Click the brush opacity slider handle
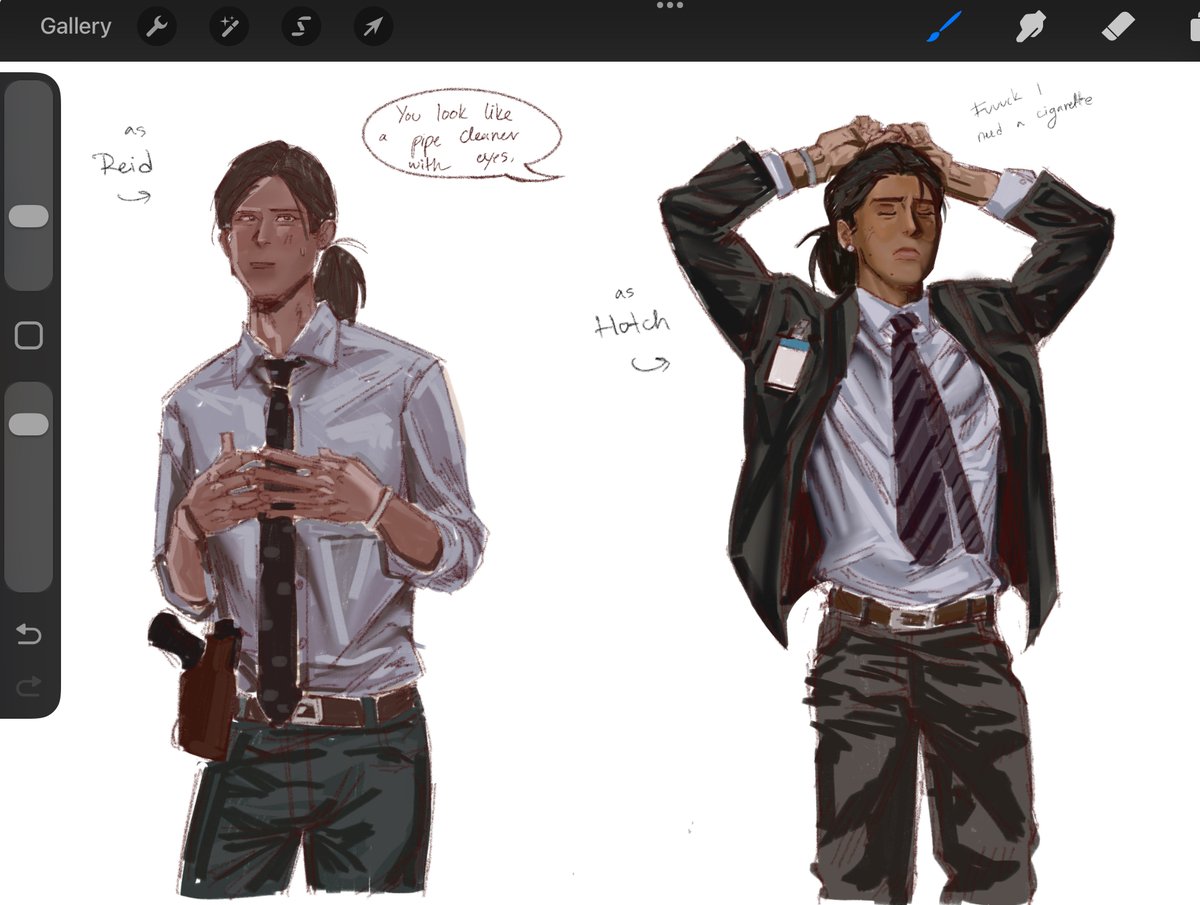Image resolution: width=1200 pixels, height=905 pixels. [29, 425]
